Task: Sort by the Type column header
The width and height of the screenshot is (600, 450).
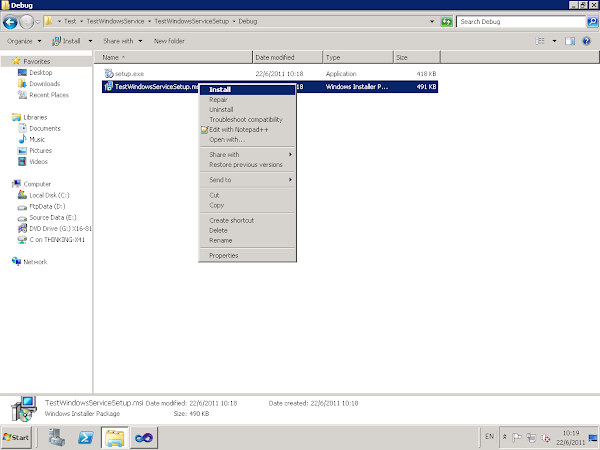Action: (x=358, y=57)
